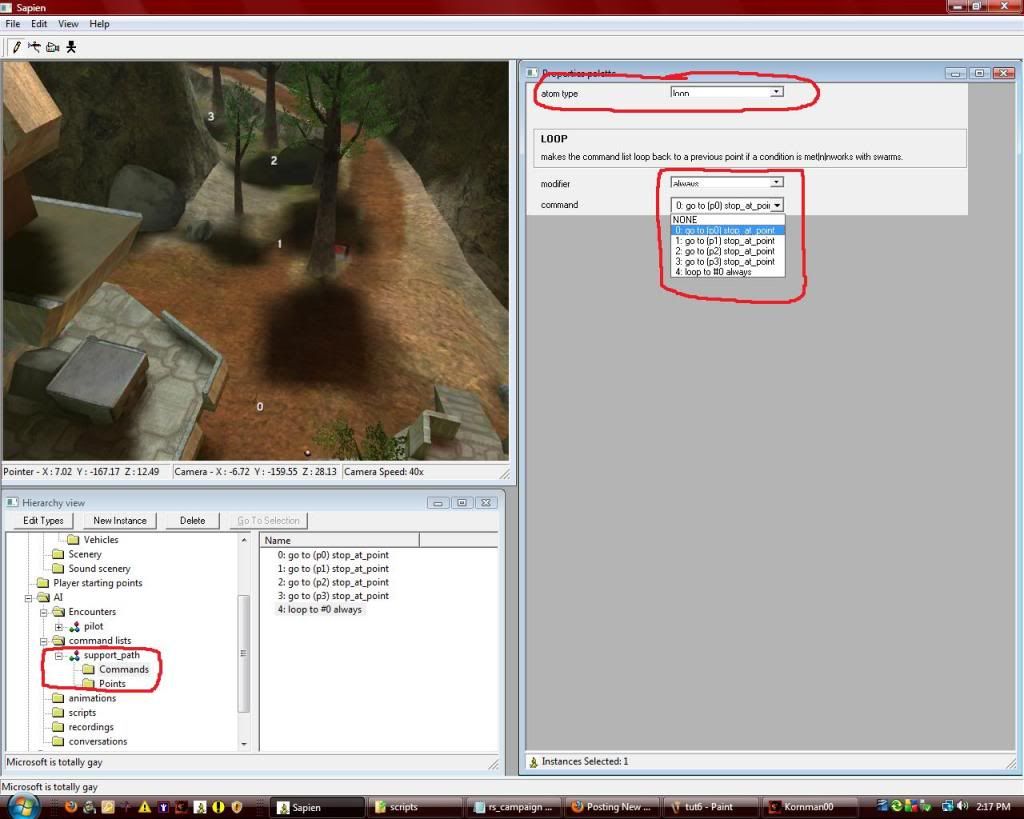This screenshot has height=819, width=1024.
Task: Switch to the Posting New taskbar window
Action: (x=612, y=807)
